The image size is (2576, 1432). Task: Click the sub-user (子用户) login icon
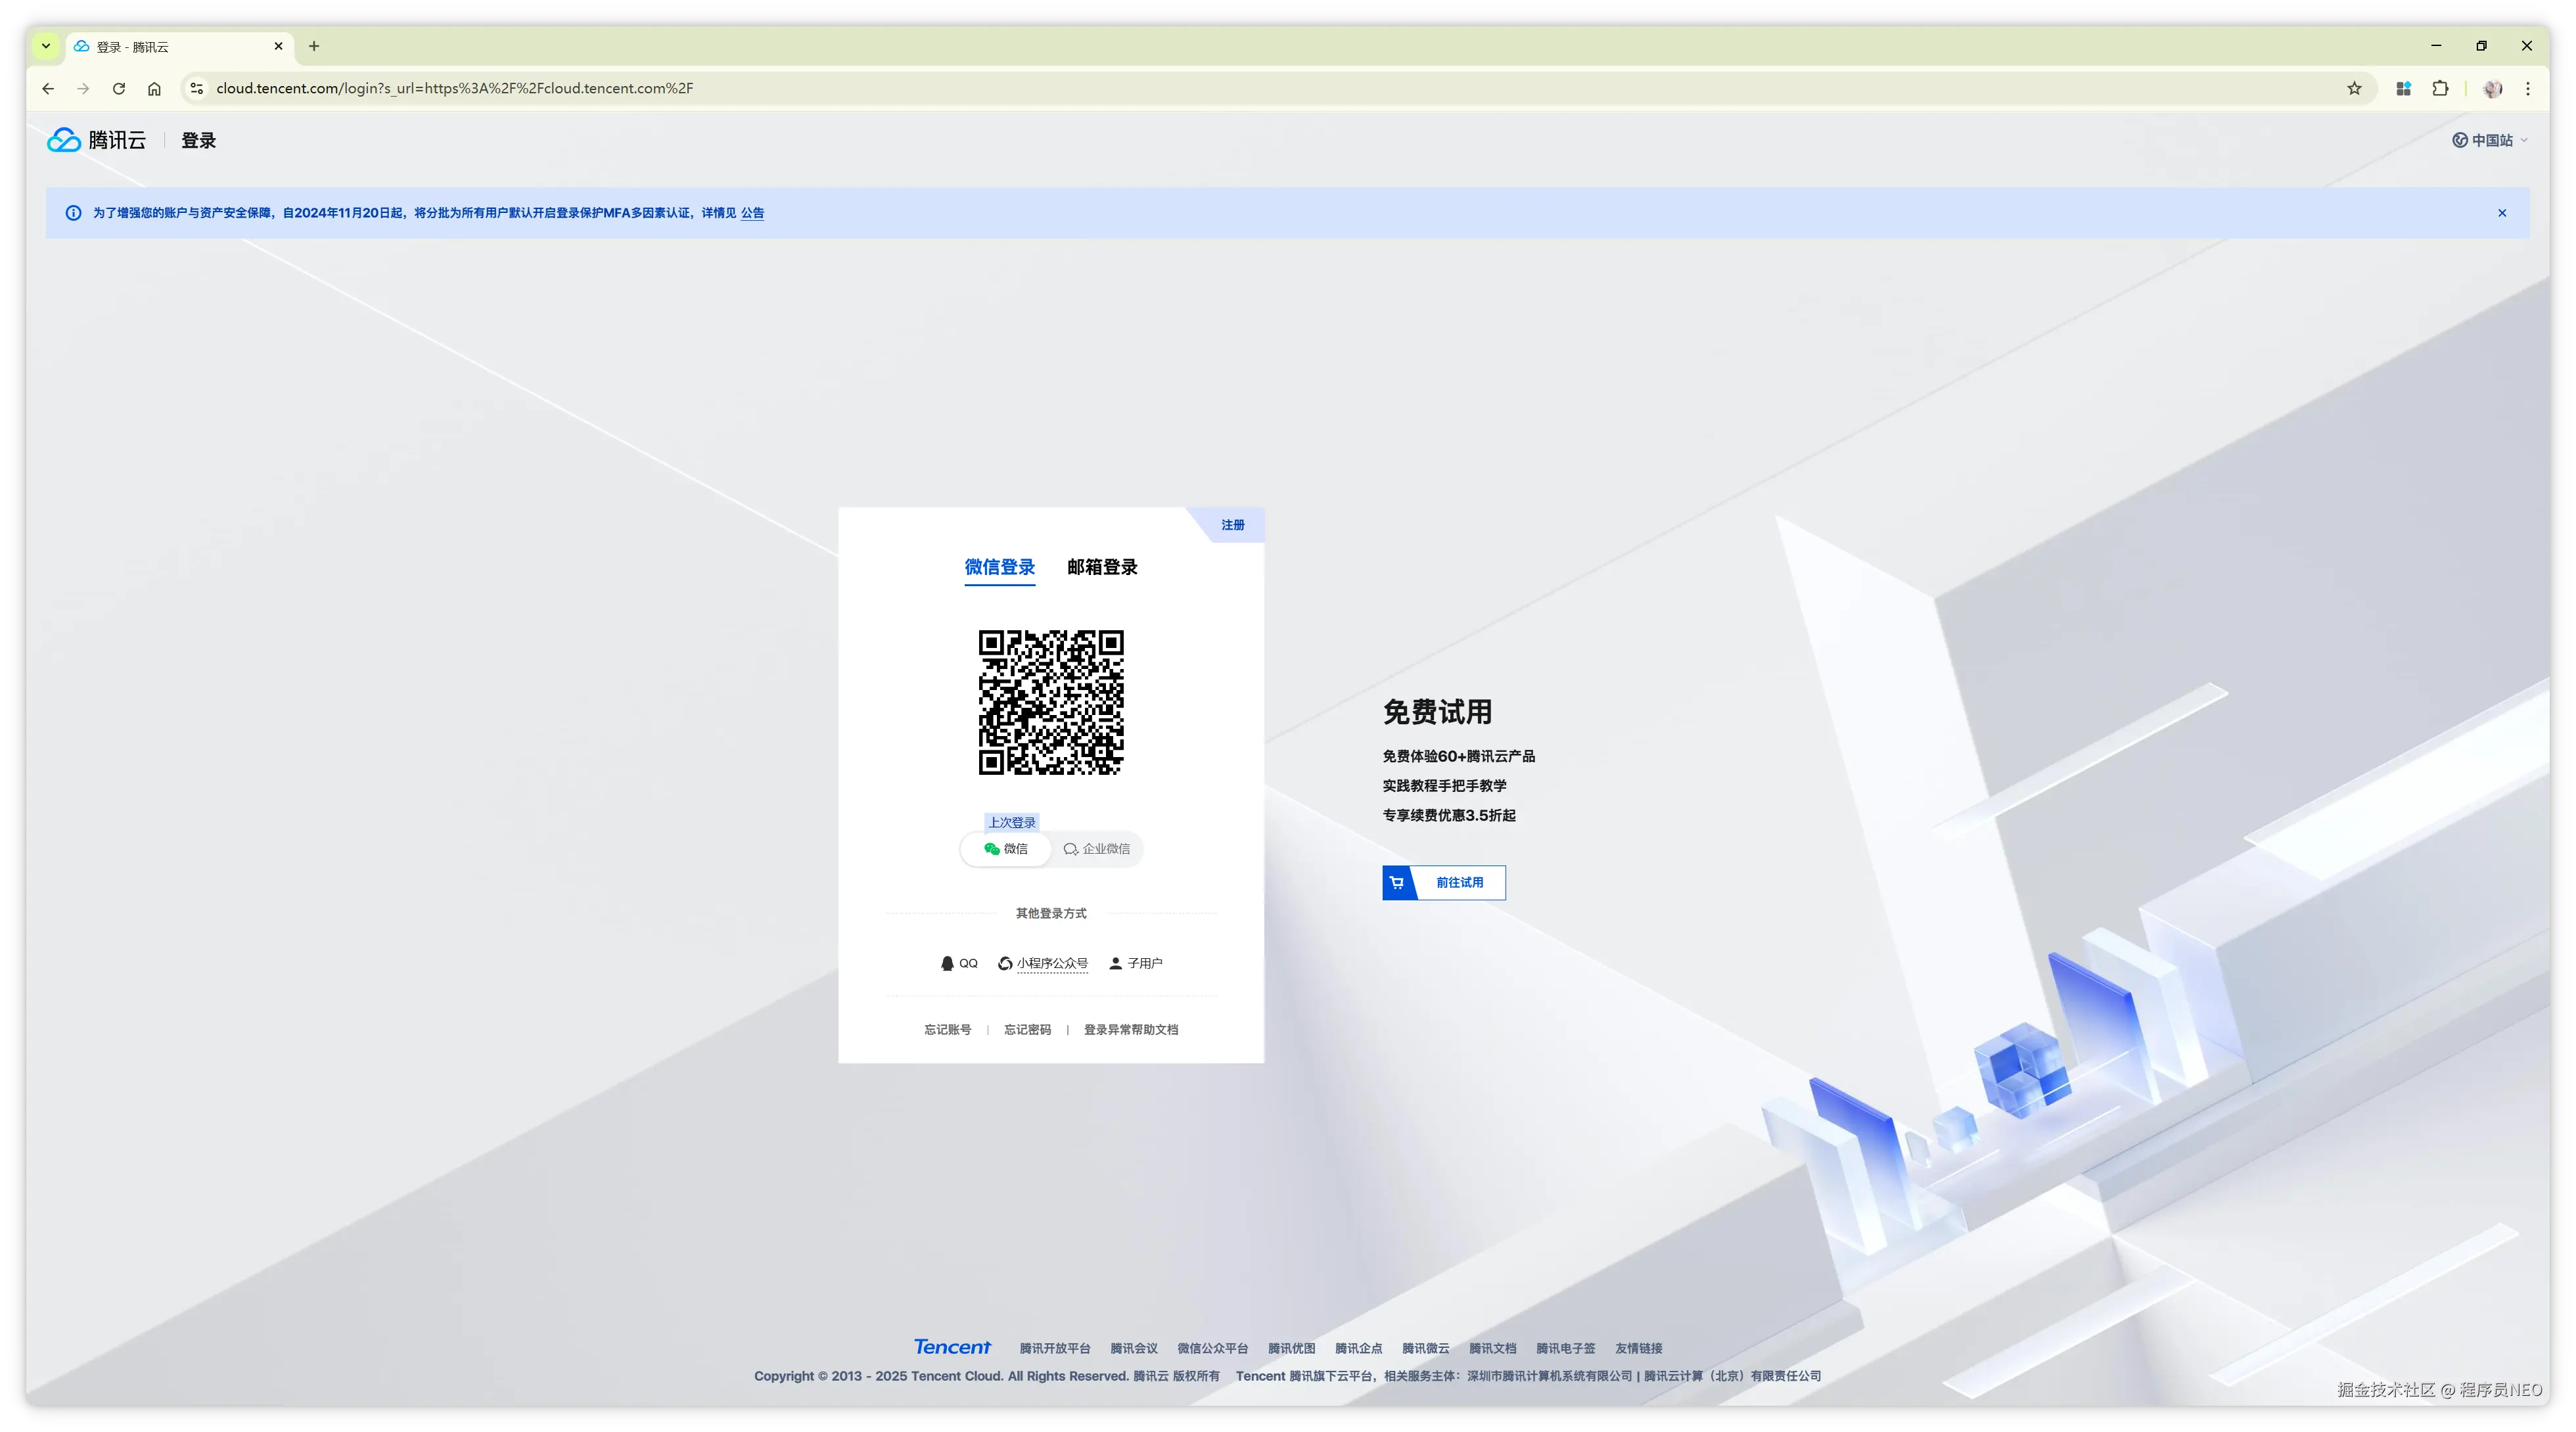(x=1115, y=963)
